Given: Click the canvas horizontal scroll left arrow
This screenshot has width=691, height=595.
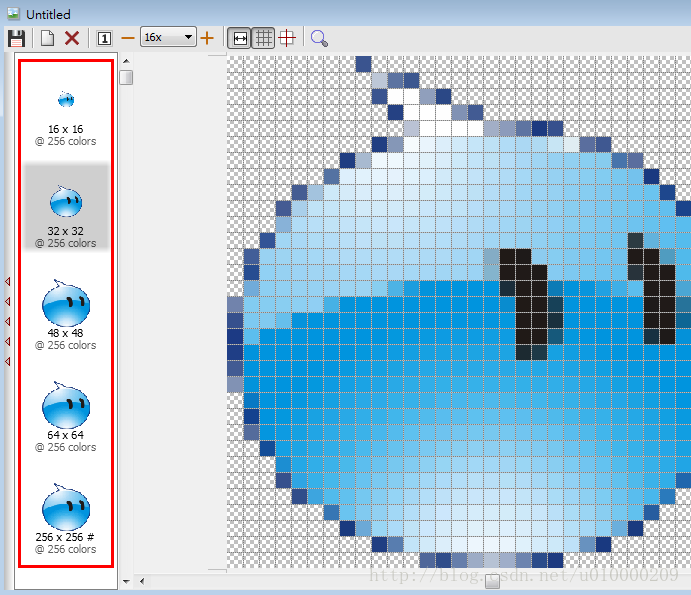Looking at the screenshot, I should [x=142, y=581].
